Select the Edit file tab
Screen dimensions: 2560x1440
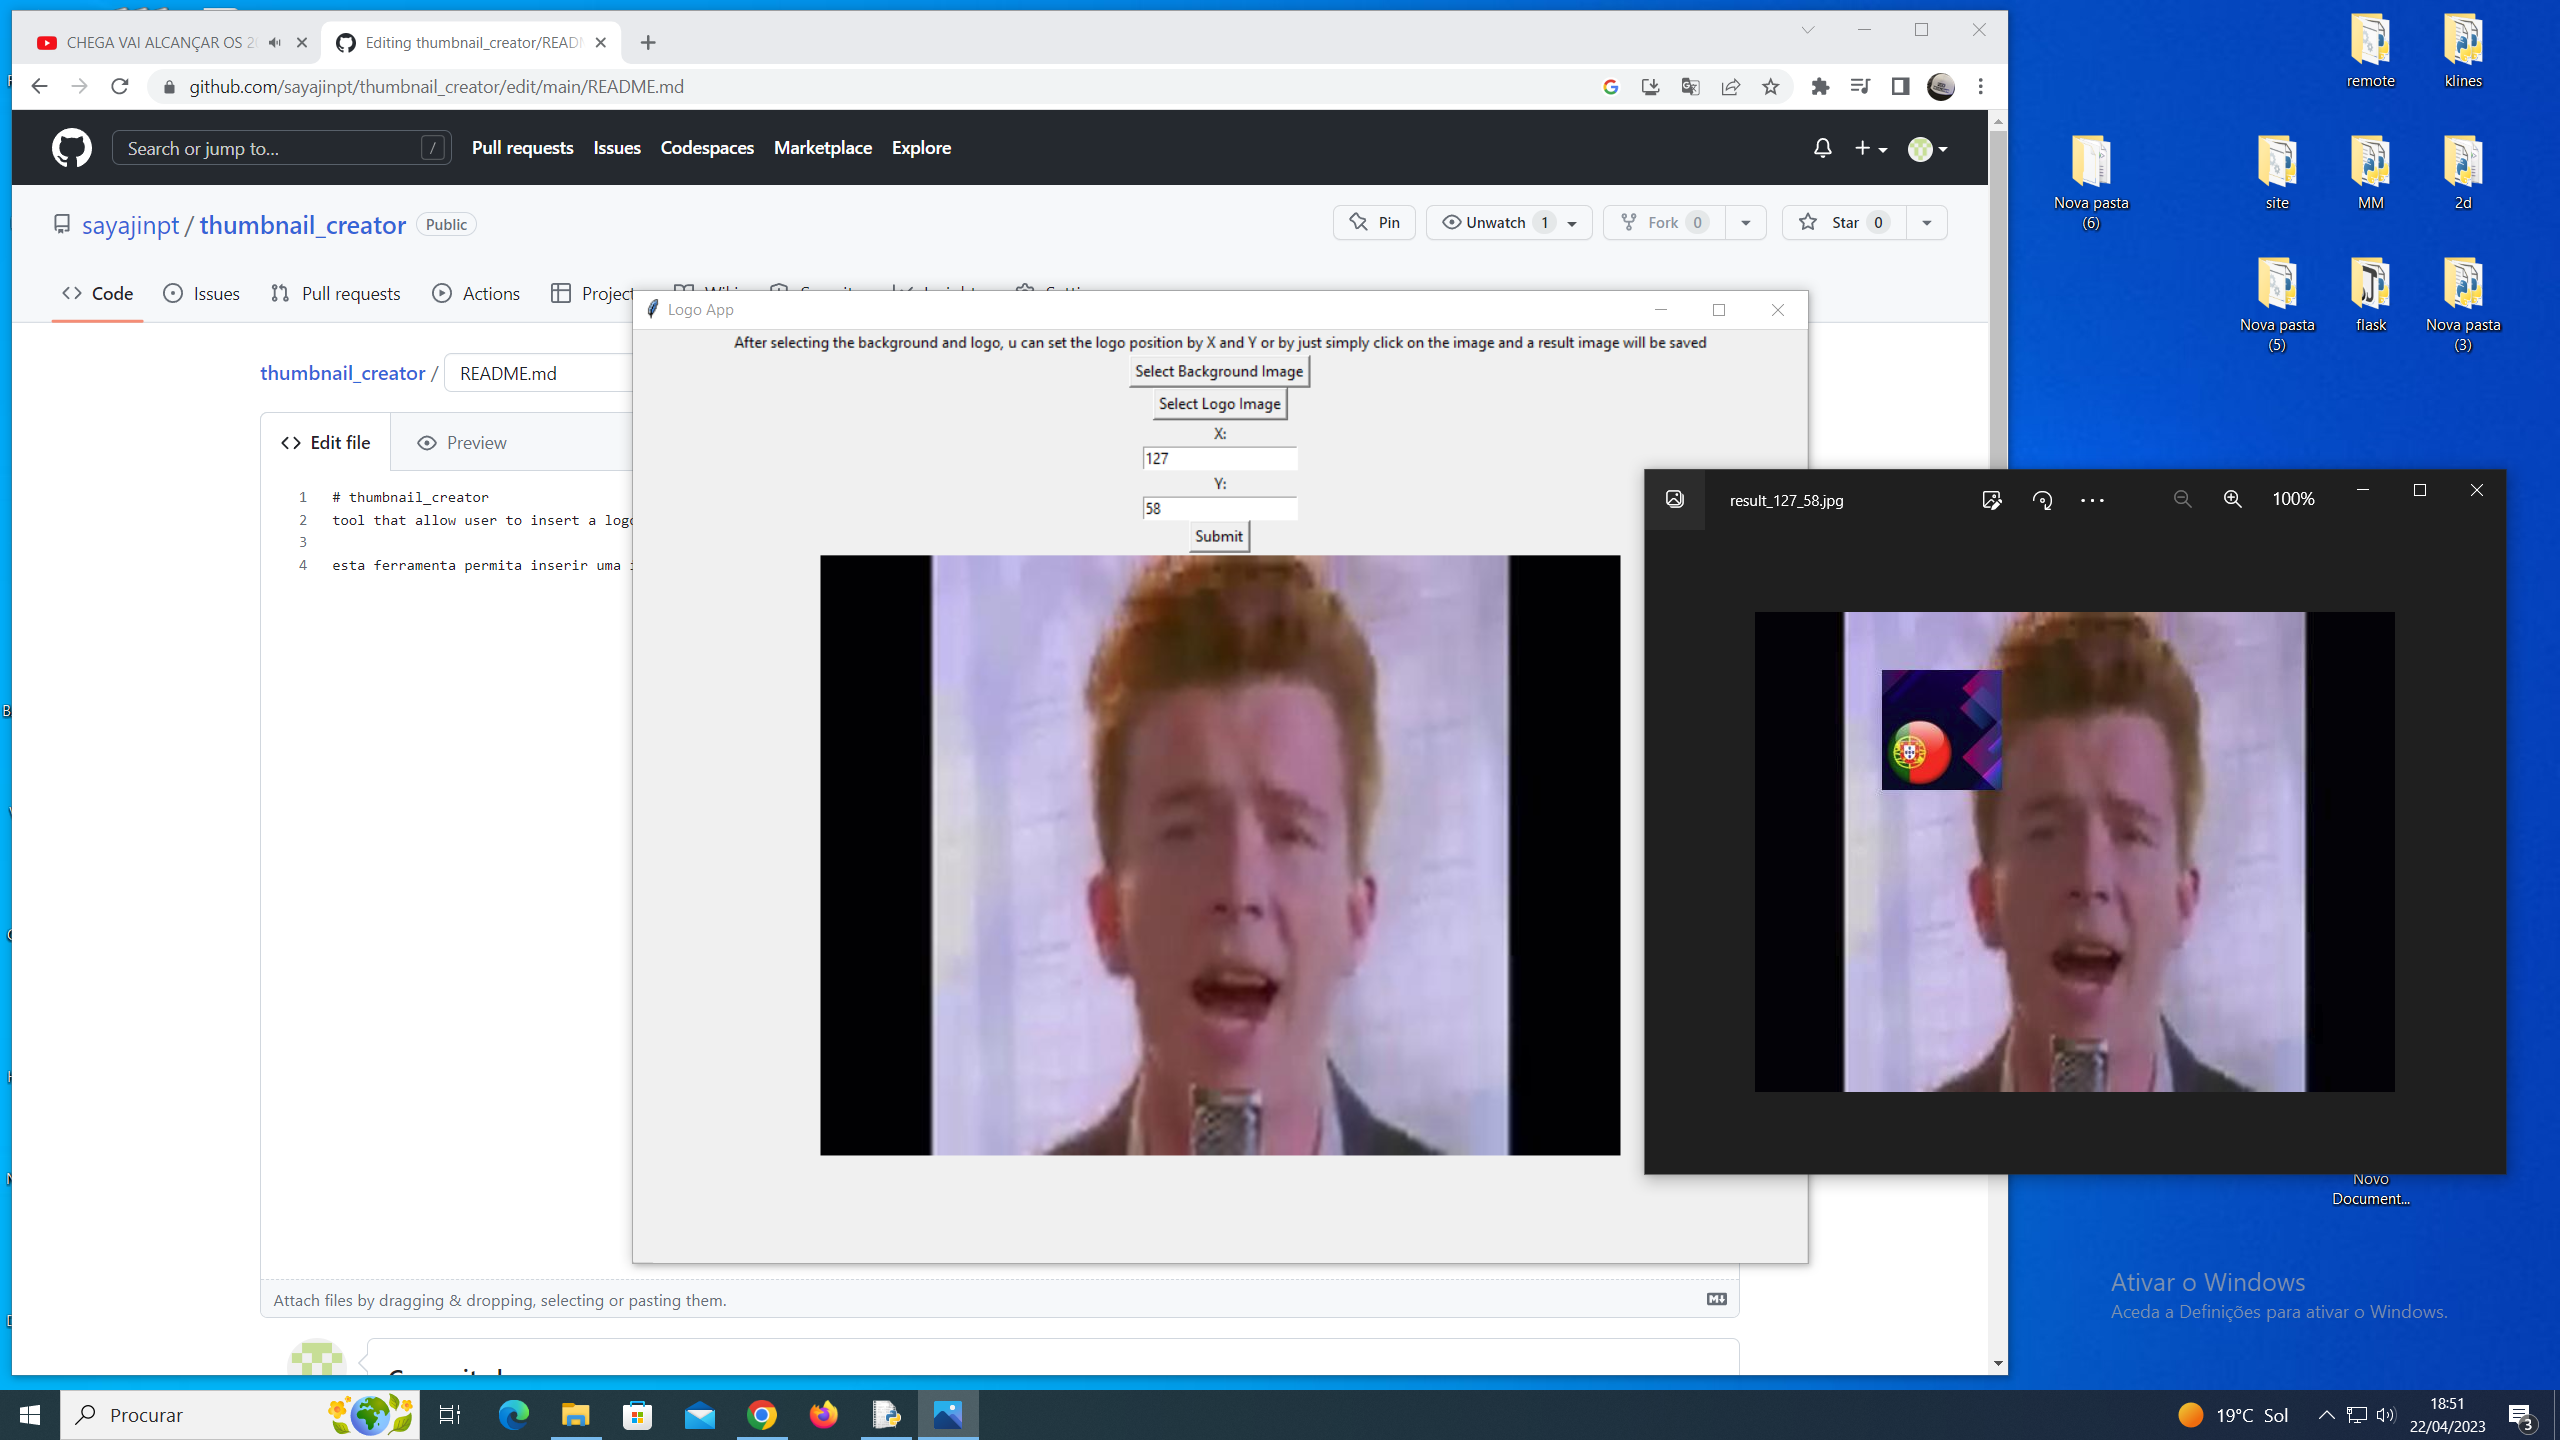[325, 443]
